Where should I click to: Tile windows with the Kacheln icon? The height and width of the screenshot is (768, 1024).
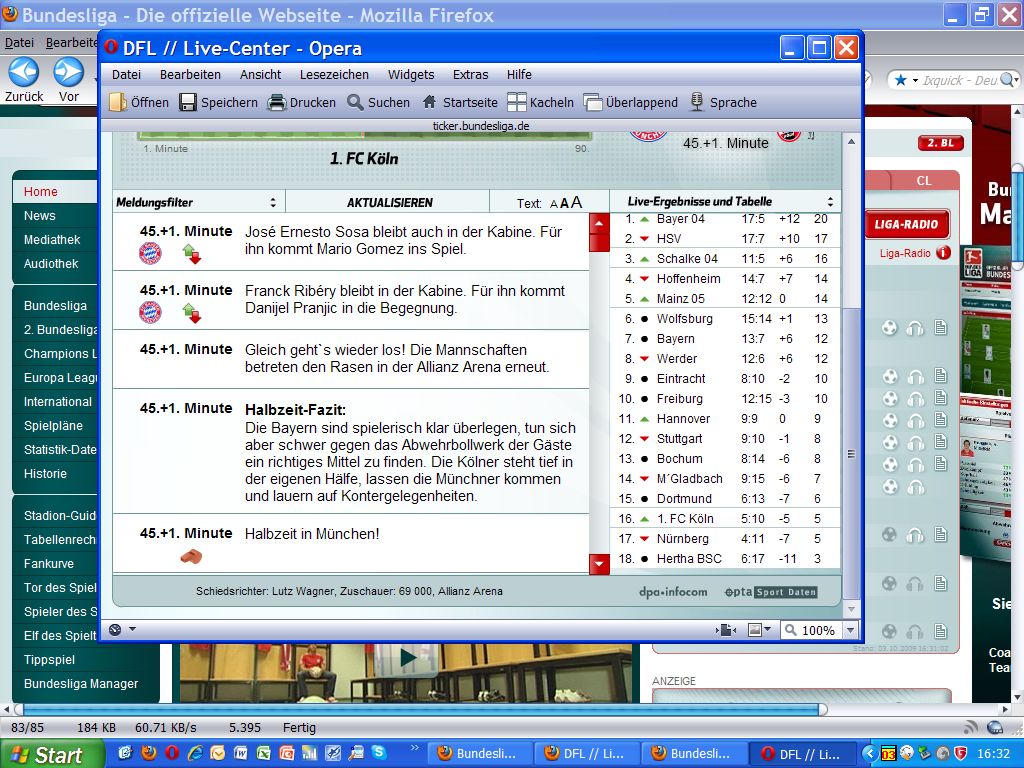517,103
